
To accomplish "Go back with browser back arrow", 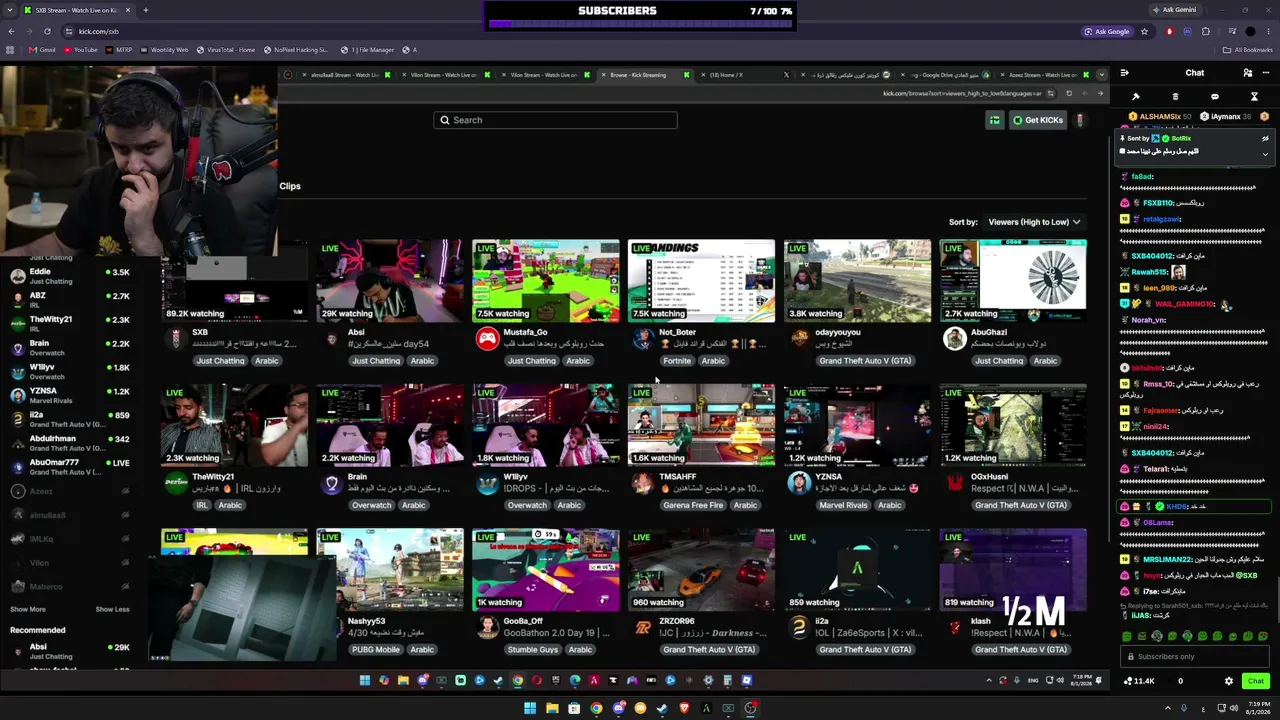I will tap(11, 31).
